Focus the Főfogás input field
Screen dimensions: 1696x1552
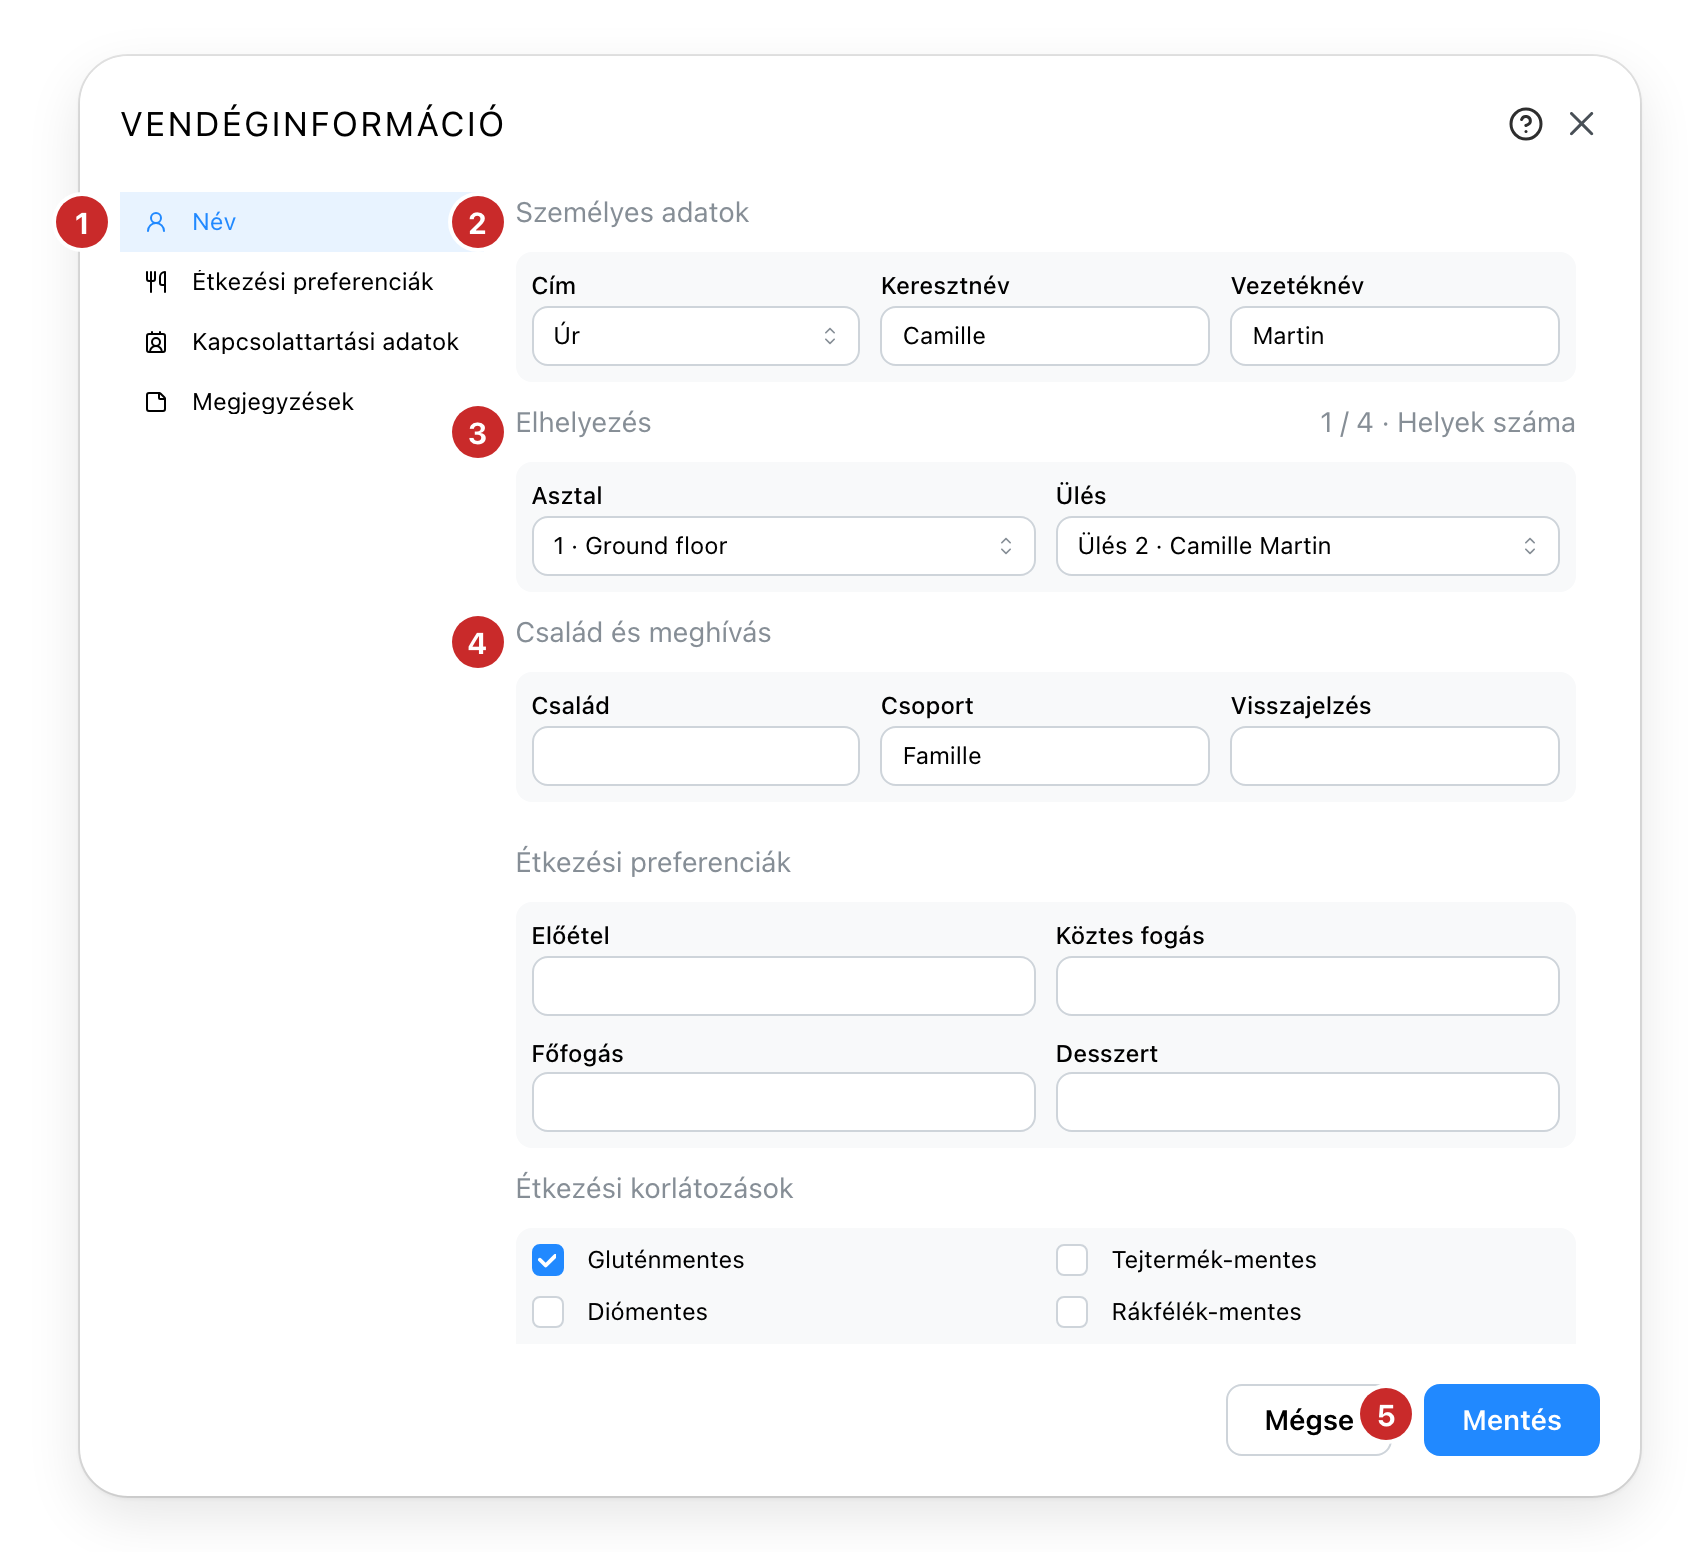[784, 1102]
